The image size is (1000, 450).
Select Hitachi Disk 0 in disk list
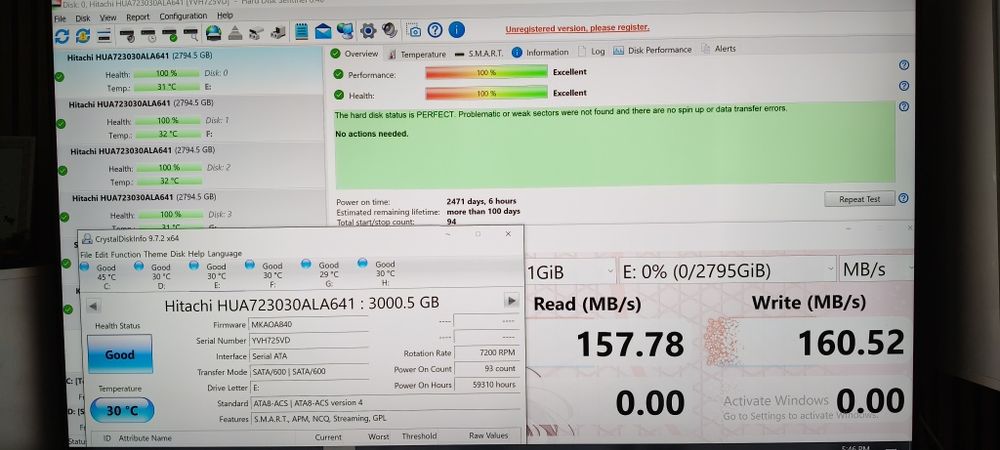pos(189,72)
